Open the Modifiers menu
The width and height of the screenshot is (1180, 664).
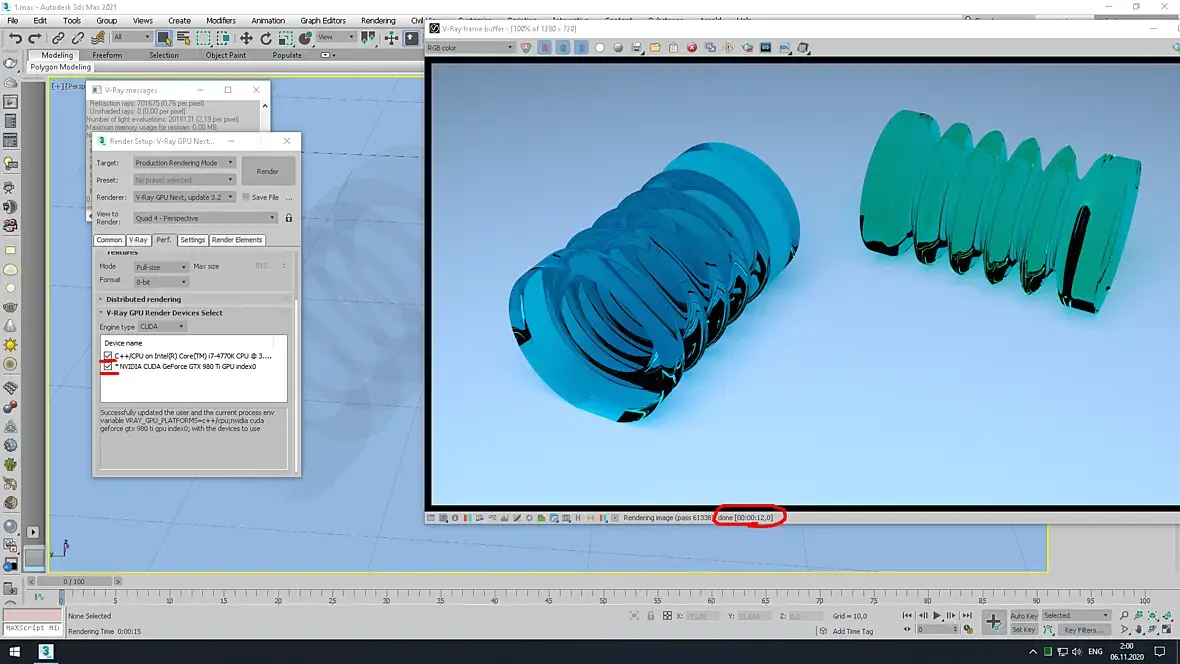tap(221, 20)
